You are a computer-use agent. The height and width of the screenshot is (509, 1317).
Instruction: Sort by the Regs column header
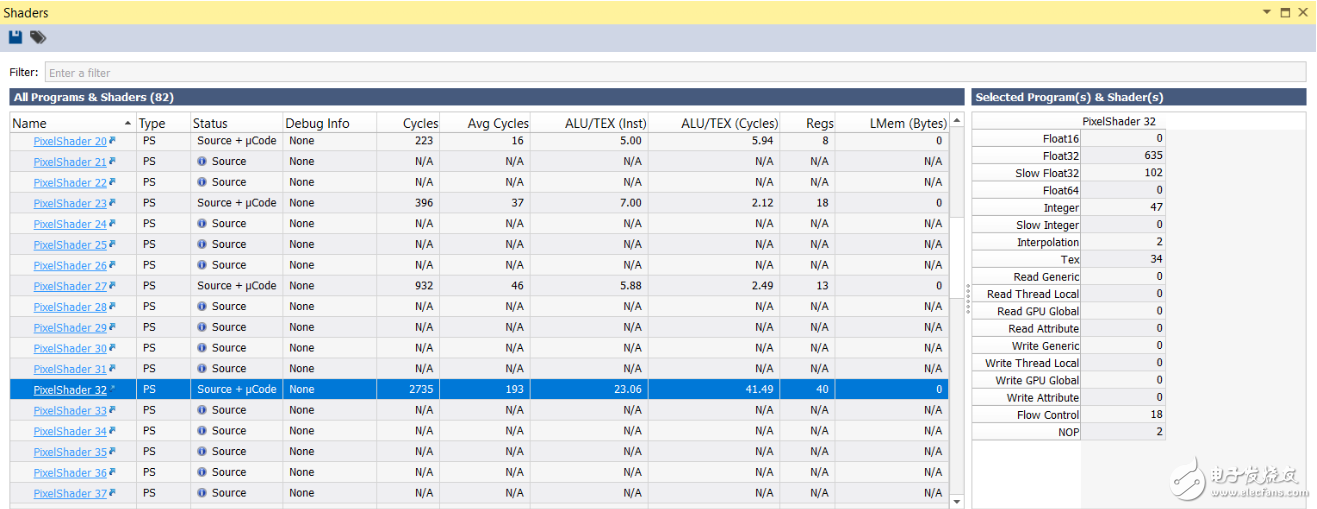[x=819, y=123]
